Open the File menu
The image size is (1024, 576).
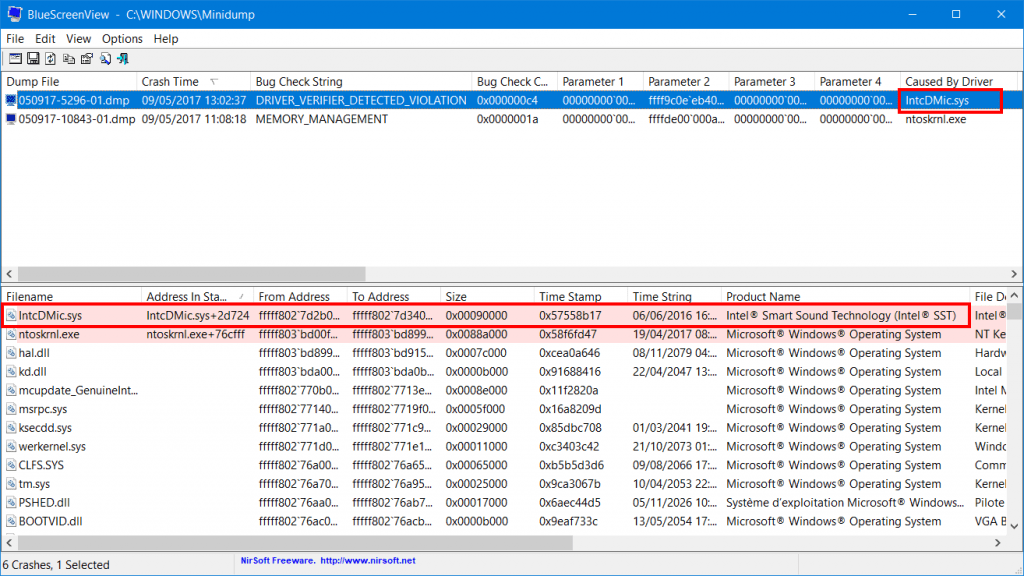coord(15,39)
